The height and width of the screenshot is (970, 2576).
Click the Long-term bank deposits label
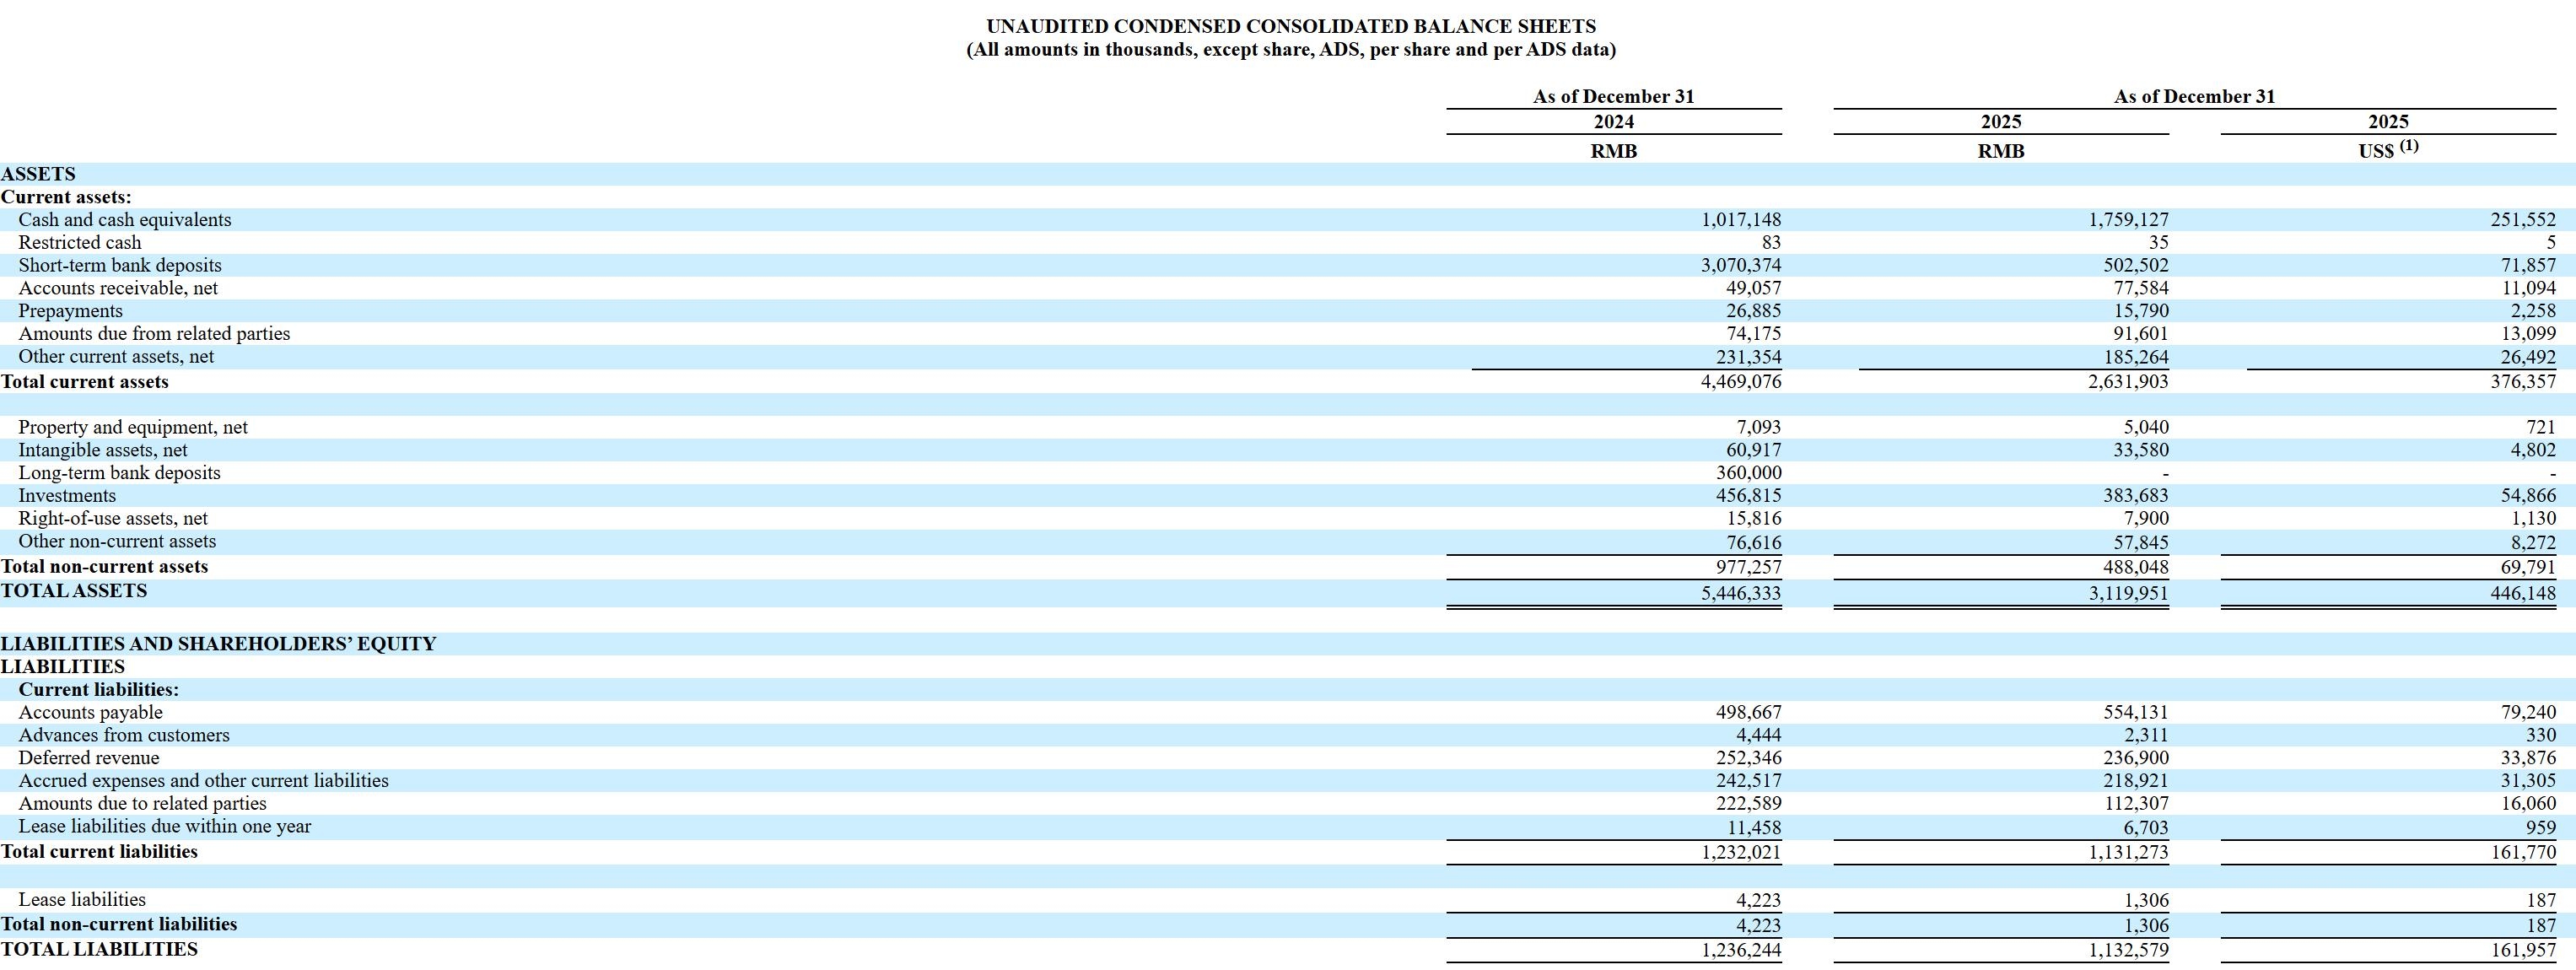tap(119, 473)
